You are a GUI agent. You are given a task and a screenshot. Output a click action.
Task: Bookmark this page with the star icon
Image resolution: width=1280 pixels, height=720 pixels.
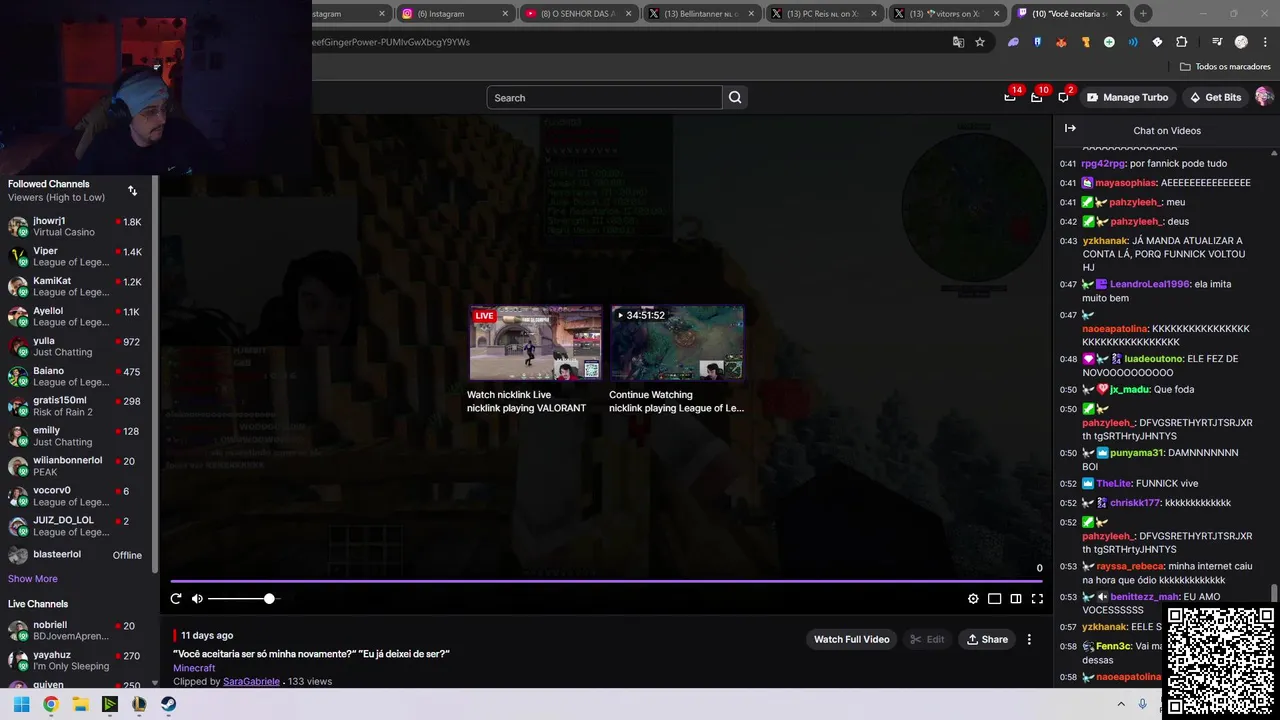click(980, 42)
